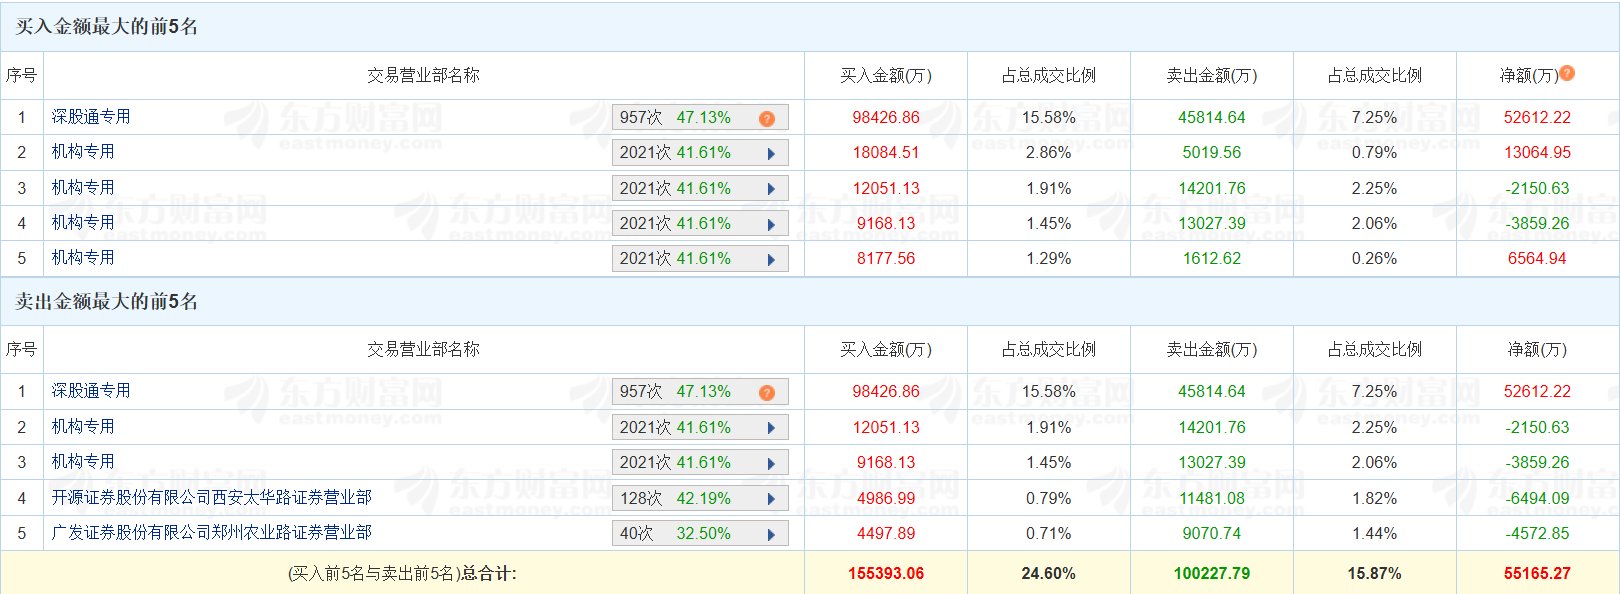
Task: Click orange help icon beside 净额(万) header
Action: pos(1567,73)
